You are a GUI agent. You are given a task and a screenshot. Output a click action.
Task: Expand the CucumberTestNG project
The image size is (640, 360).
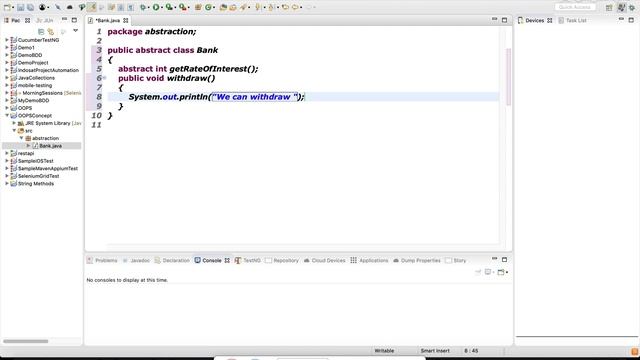click(7, 40)
